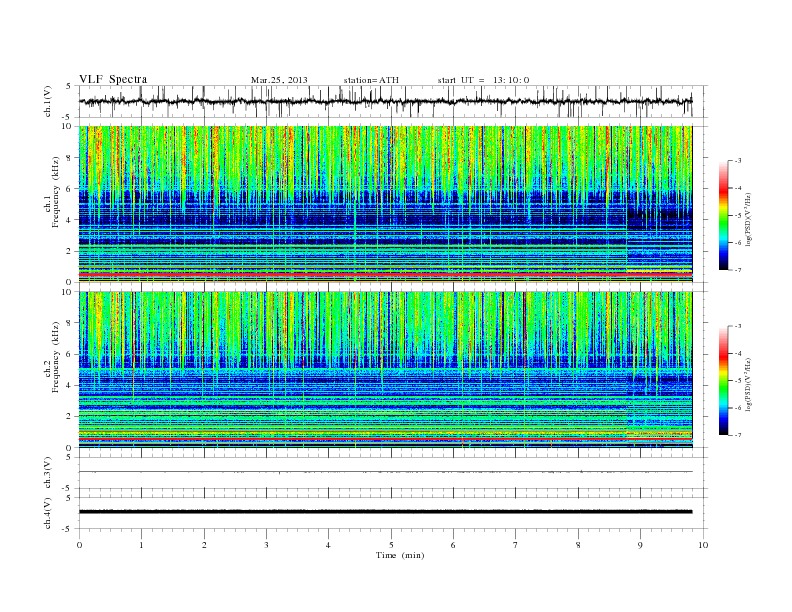This screenshot has width=792, height=612.
Task: Select the date text "Mar.25, 2013"
Action: 279,80
